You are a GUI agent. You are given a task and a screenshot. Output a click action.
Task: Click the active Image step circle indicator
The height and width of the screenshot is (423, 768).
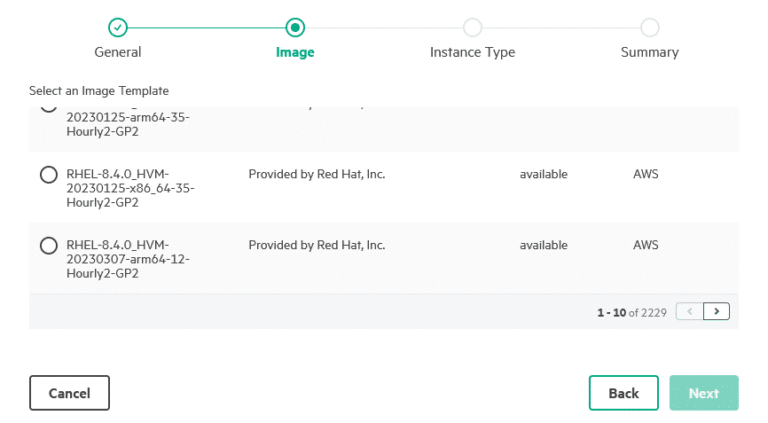click(x=295, y=27)
